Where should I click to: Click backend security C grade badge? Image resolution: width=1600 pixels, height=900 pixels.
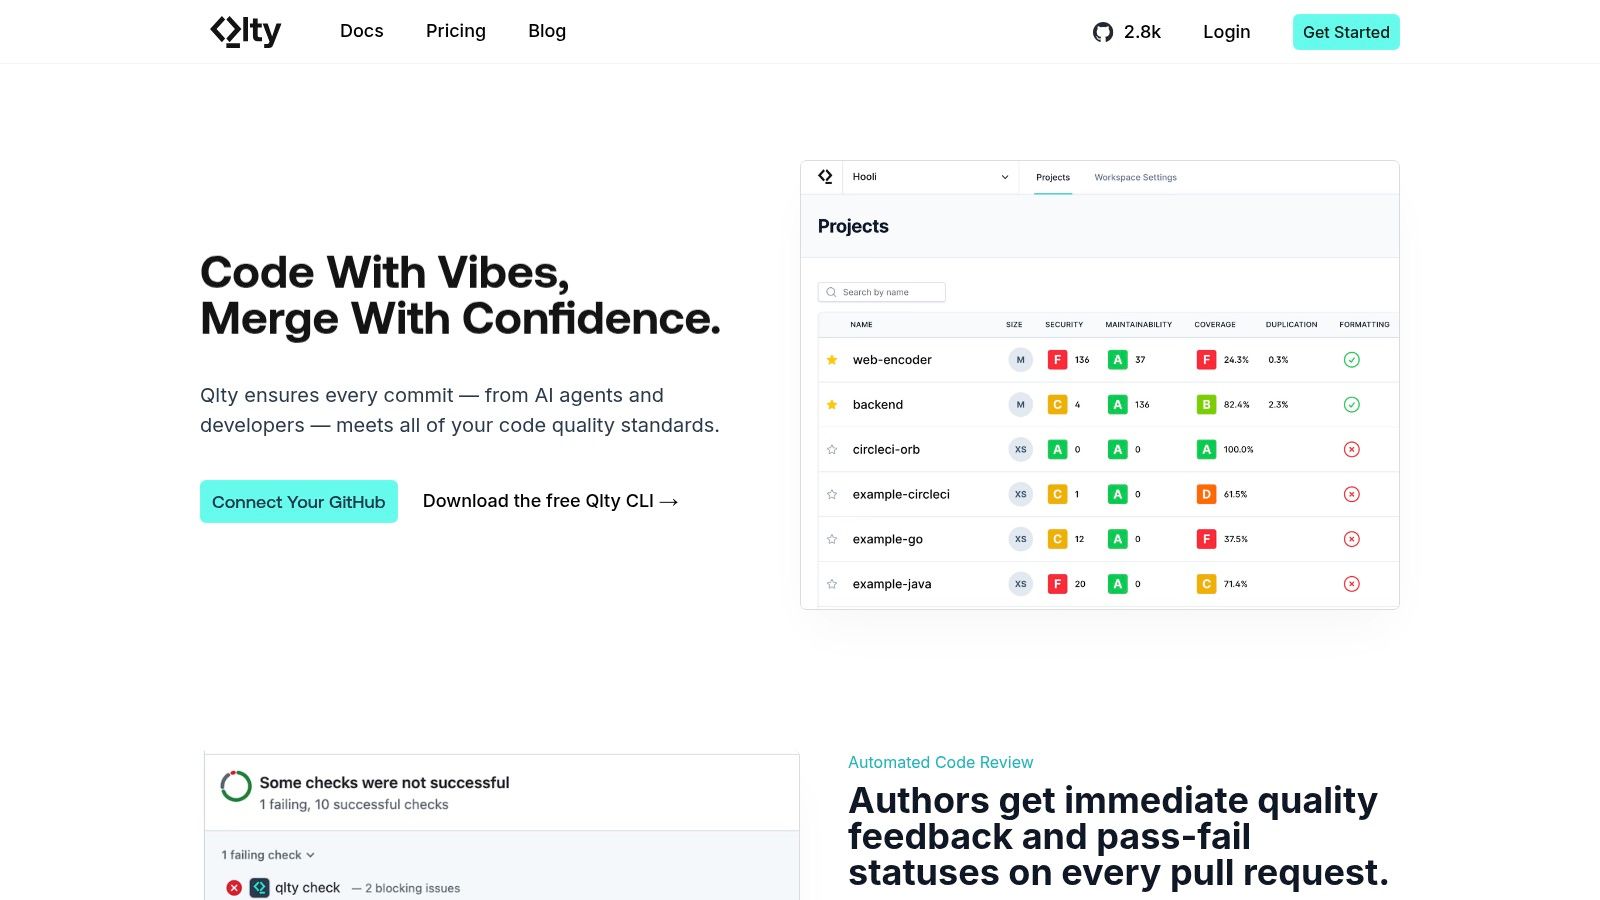pyautogui.click(x=1057, y=405)
